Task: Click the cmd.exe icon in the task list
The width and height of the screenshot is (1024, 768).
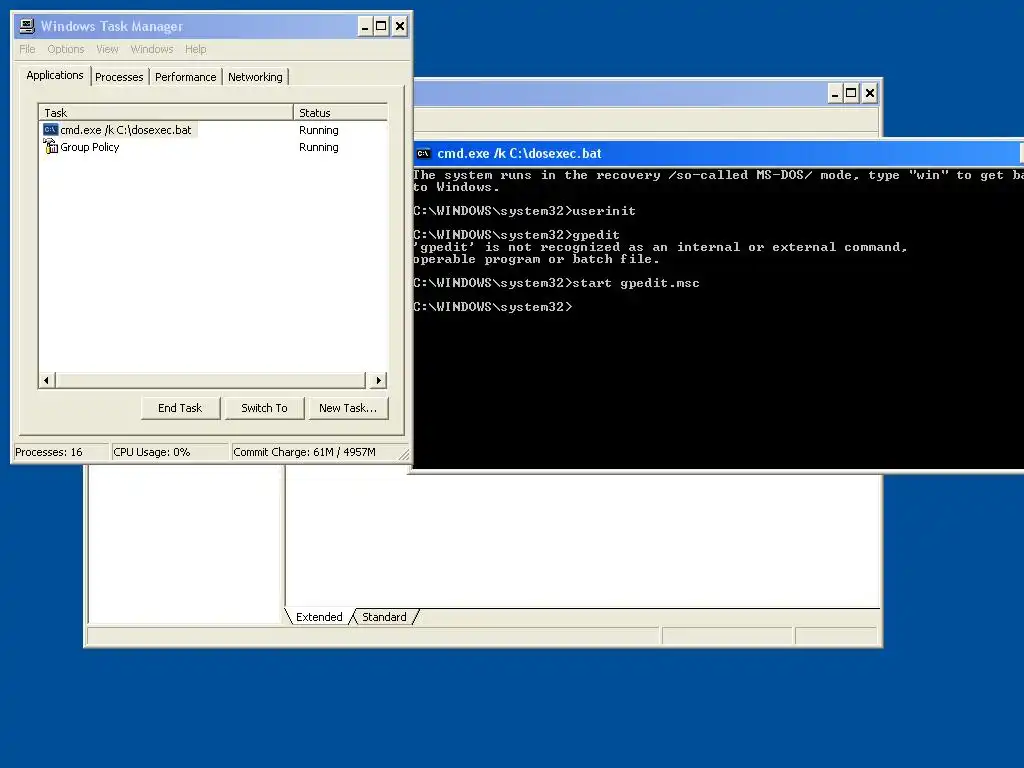Action: 50,130
